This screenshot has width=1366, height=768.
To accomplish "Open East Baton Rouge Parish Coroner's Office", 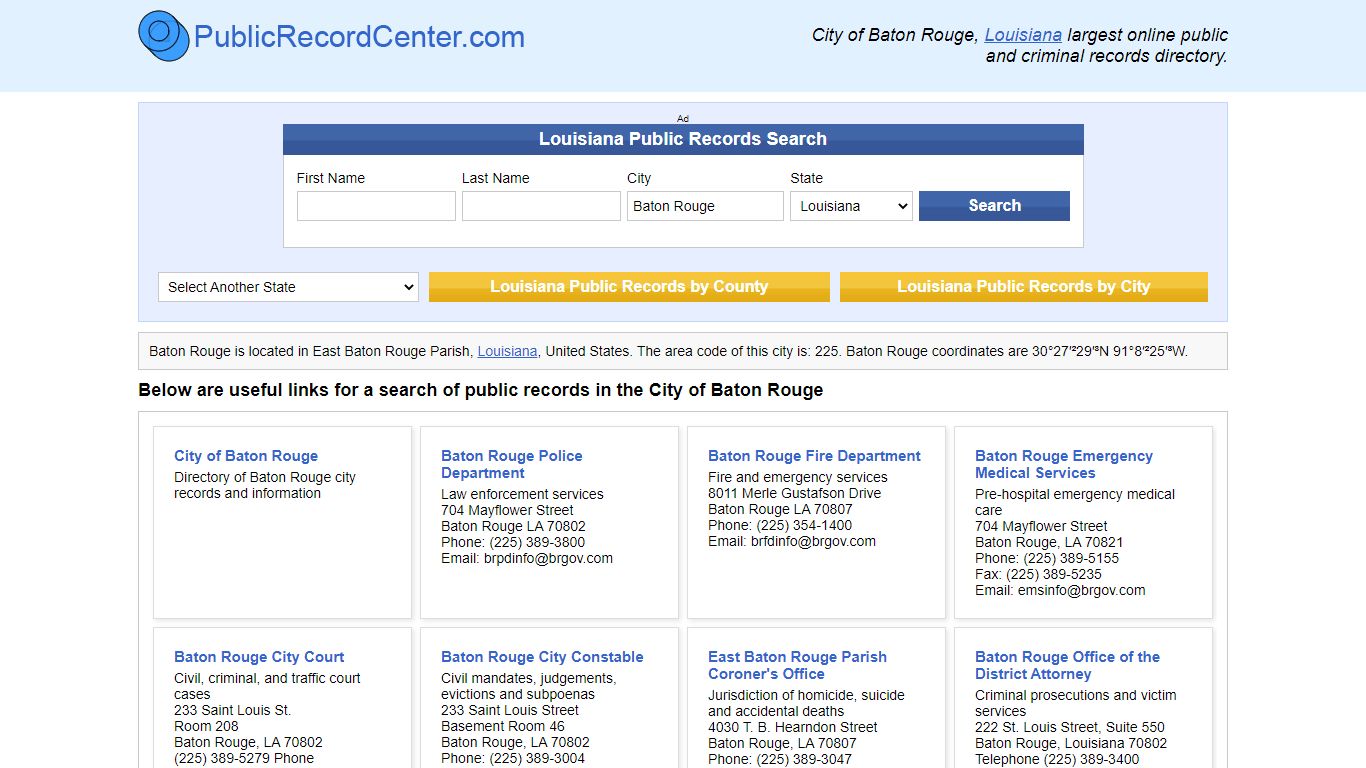I will point(797,665).
